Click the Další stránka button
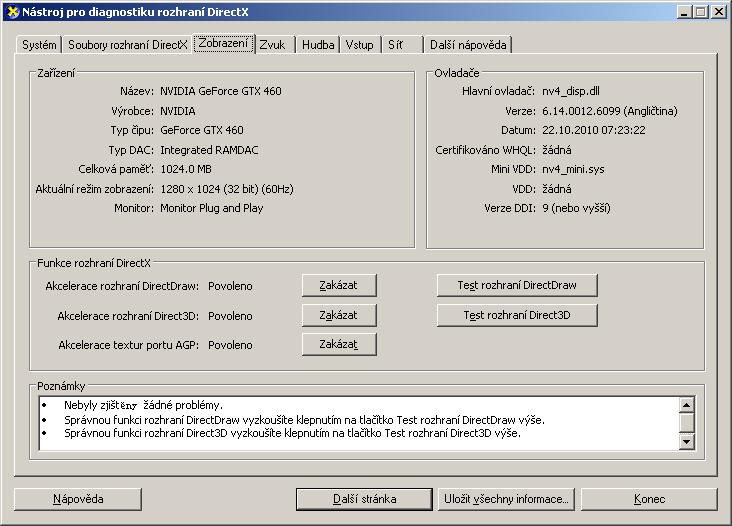The width and height of the screenshot is (732, 526). [x=365, y=499]
